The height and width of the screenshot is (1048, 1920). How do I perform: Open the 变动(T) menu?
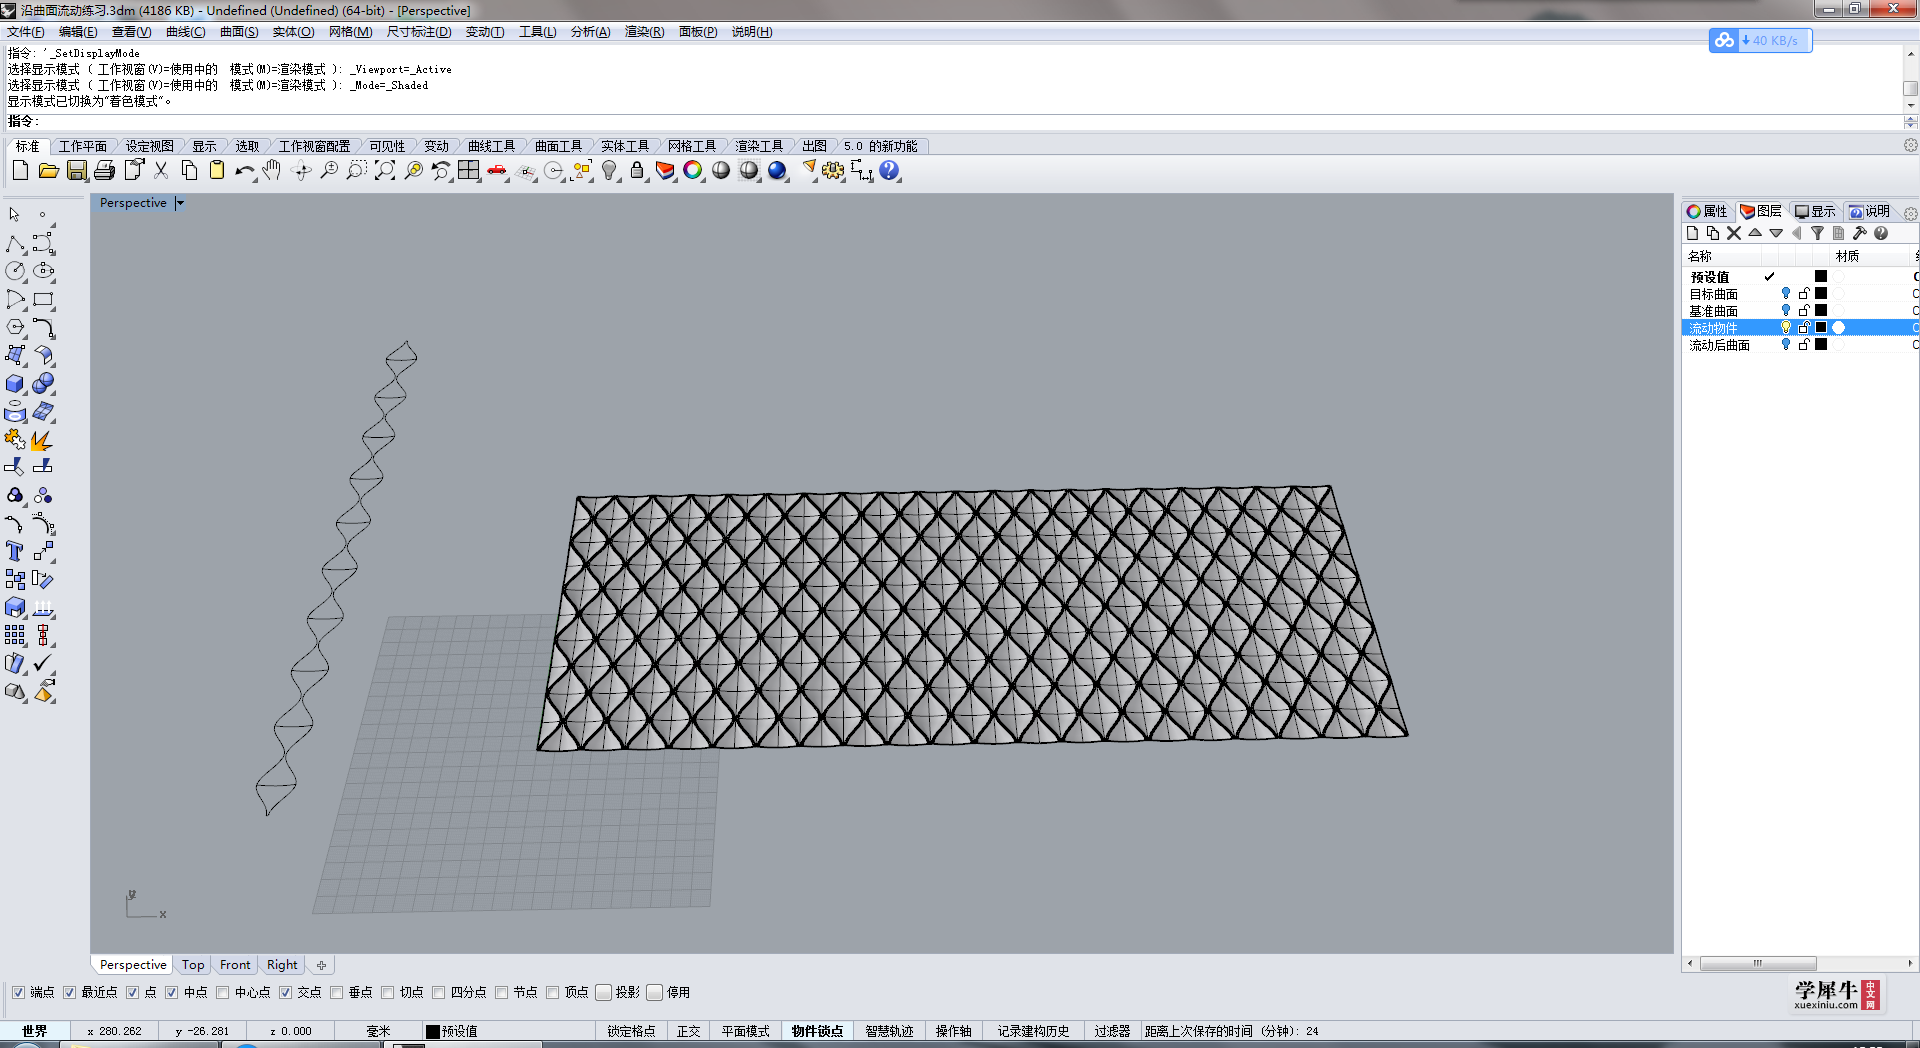pyautogui.click(x=485, y=32)
